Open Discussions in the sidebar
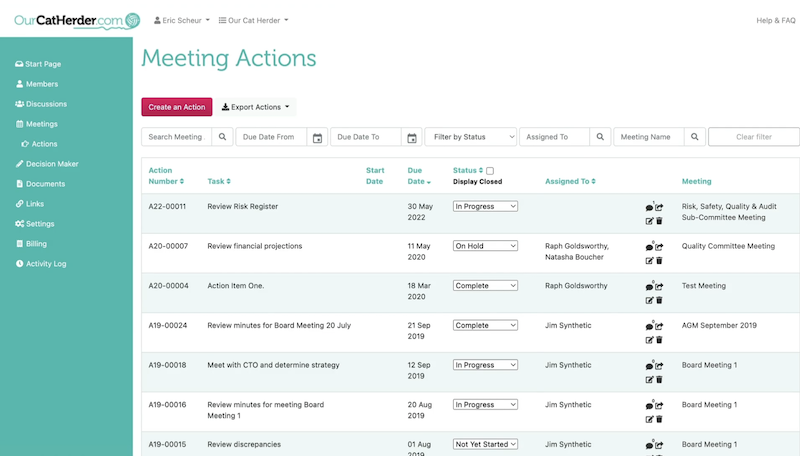The height and width of the screenshot is (456, 800). click(41, 104)
